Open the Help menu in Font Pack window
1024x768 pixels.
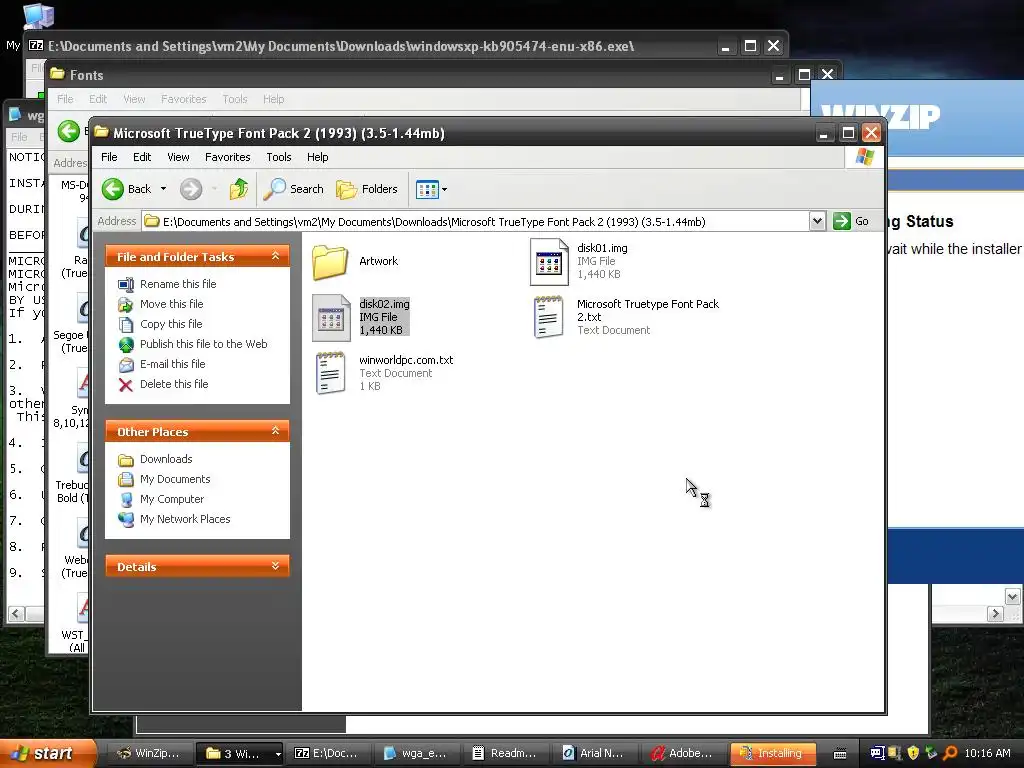[317, 157]
